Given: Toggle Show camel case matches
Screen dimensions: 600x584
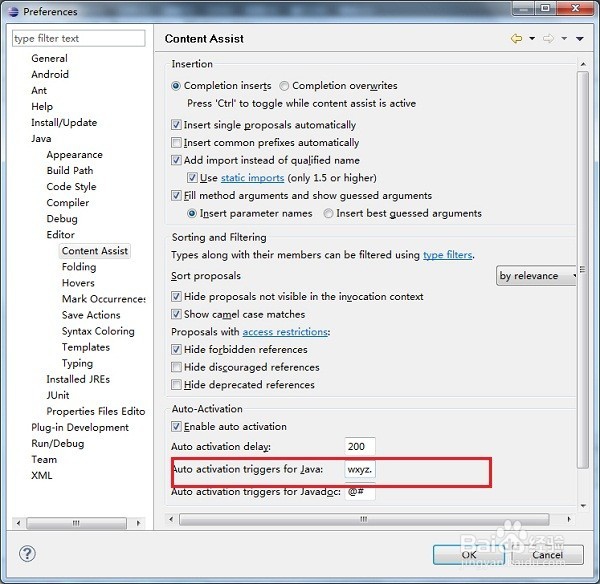Looking at the screenshot, I should pos(176,314).
